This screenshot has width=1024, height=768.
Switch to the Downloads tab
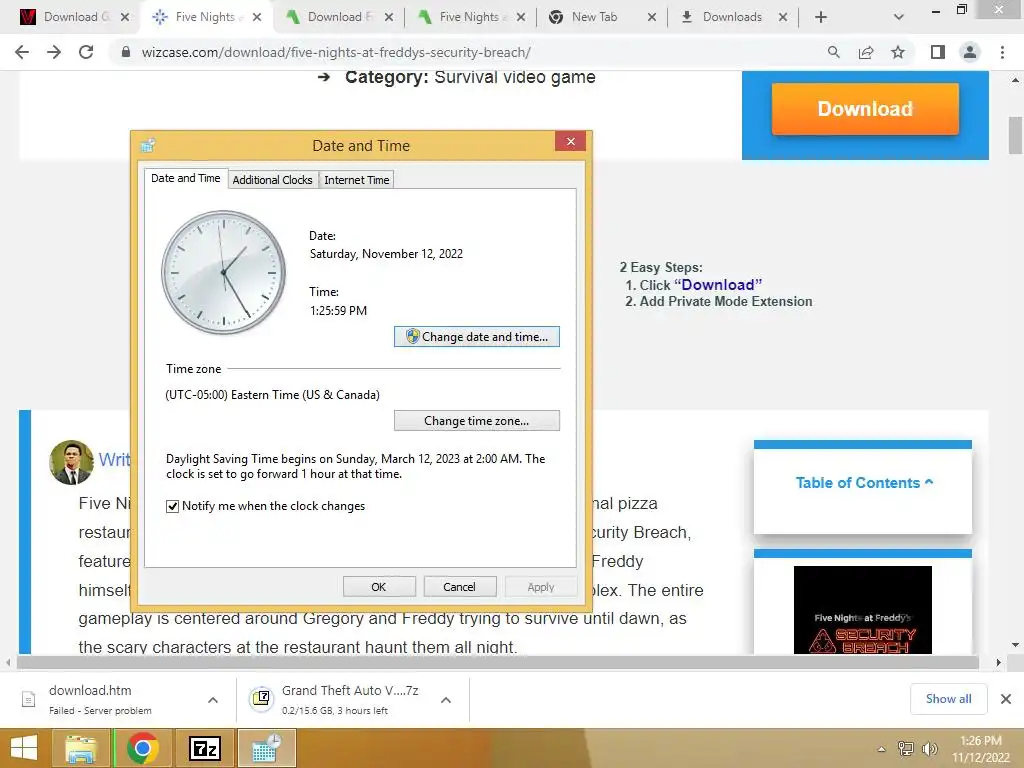(731, 17)
